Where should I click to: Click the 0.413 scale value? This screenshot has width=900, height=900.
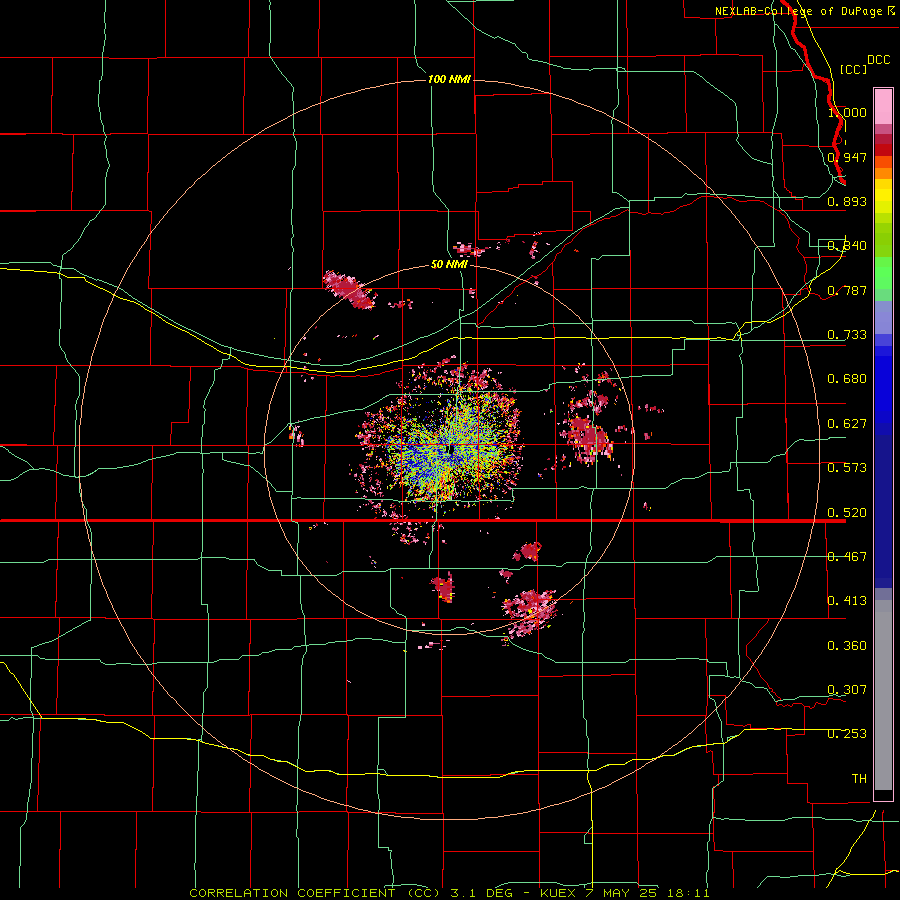click(847, 601)
